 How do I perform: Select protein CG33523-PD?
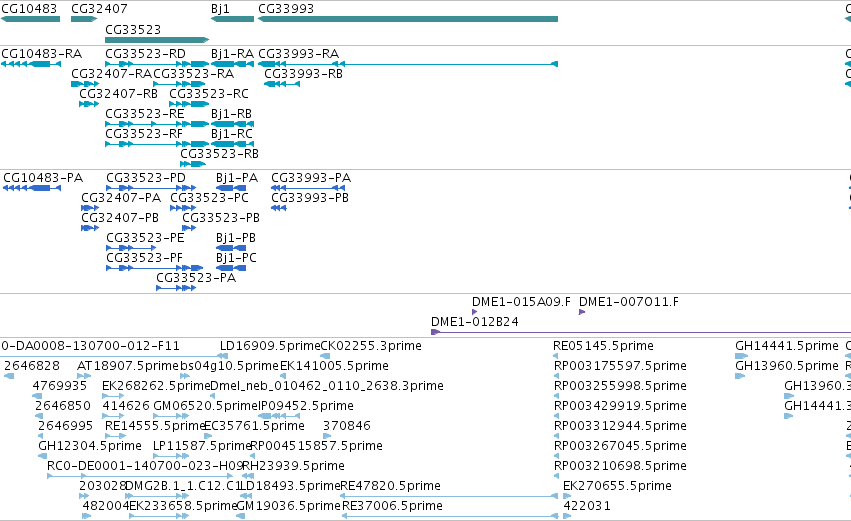[146, 178]
